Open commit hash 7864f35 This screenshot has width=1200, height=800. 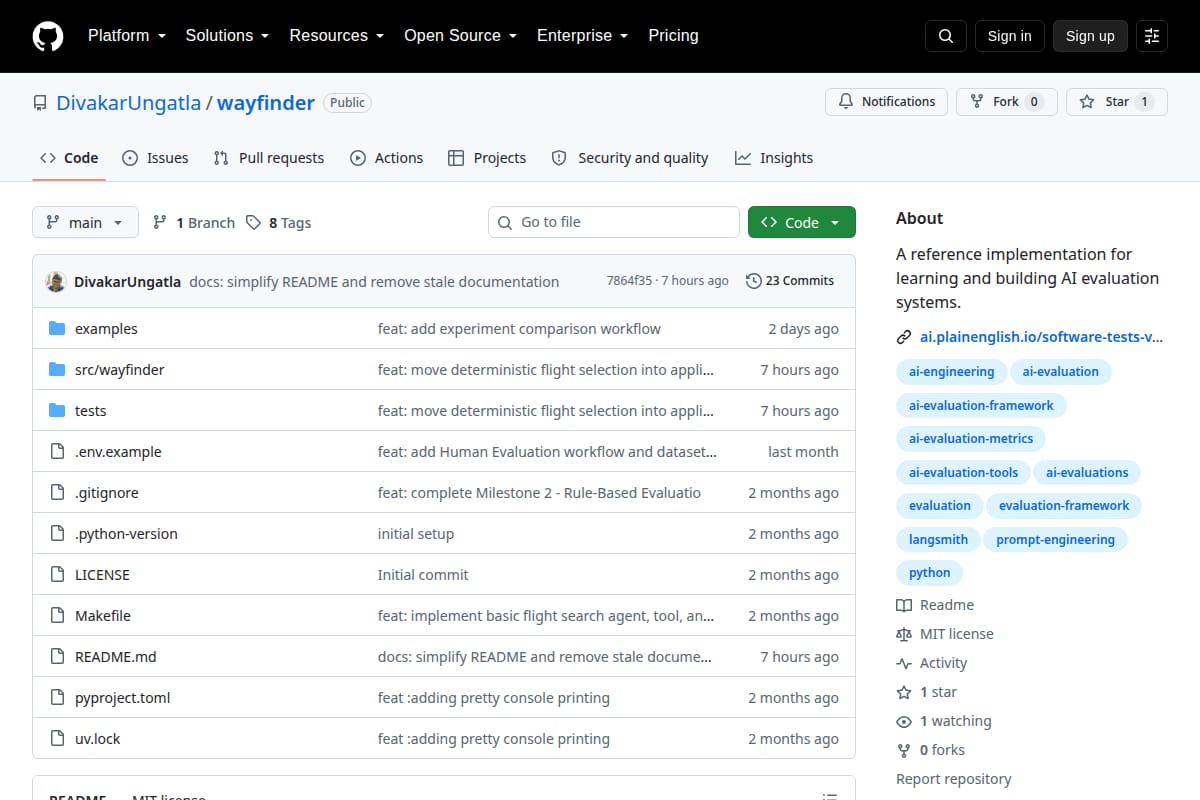(629, 281)
